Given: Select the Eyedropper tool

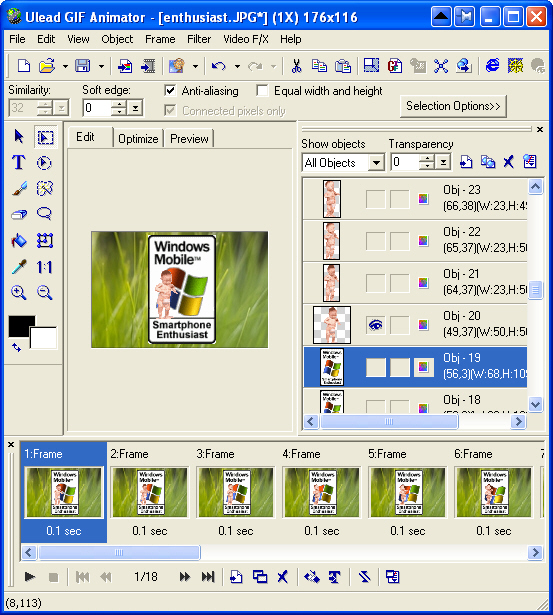Looking at the screenshot, I should [x=19, y=267].
